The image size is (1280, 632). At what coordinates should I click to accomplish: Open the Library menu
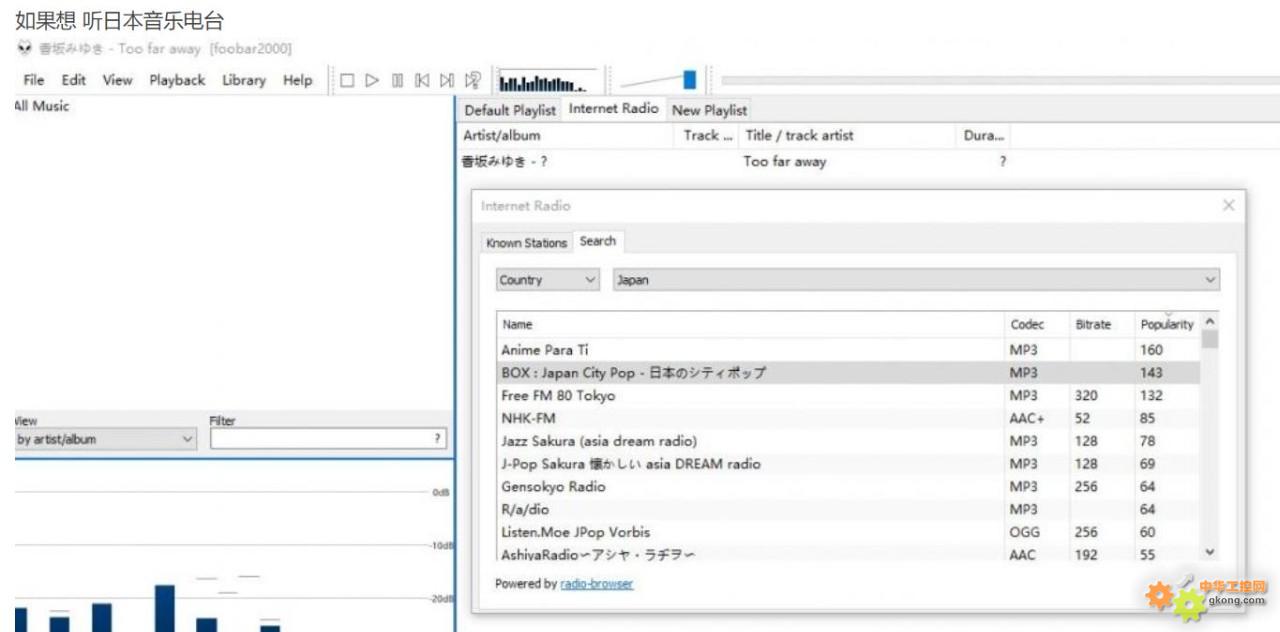coord(244,81)
